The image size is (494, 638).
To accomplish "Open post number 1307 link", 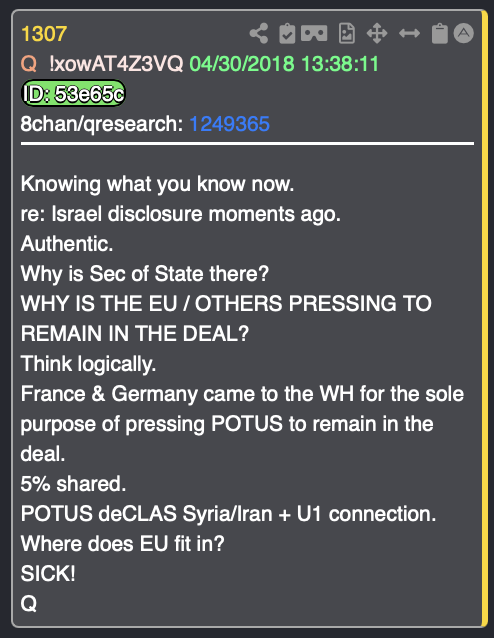I will pos(44,34).
